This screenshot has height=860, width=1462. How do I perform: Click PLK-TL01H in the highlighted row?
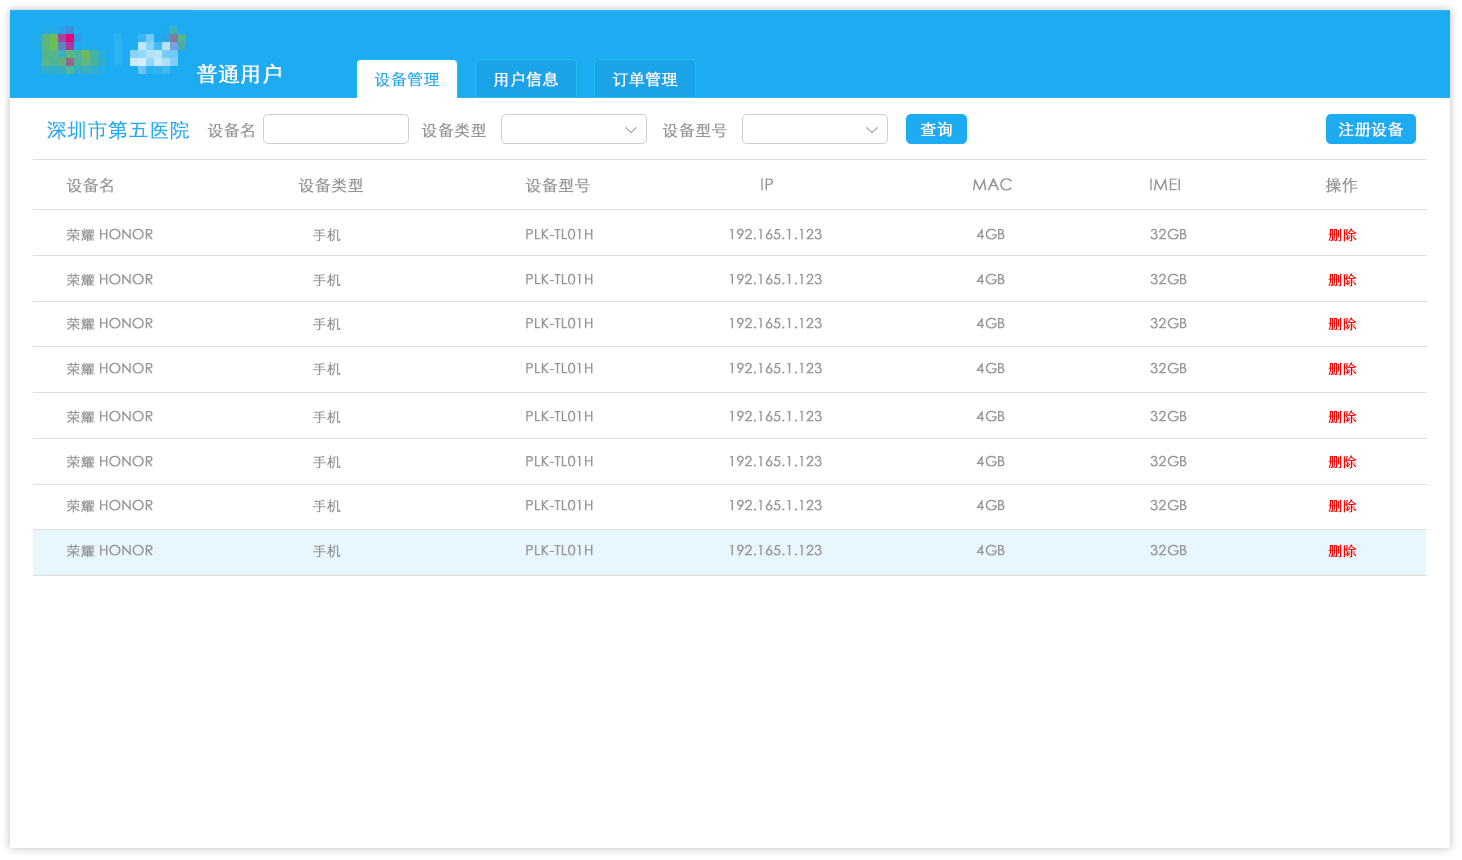tap(559, 551)
